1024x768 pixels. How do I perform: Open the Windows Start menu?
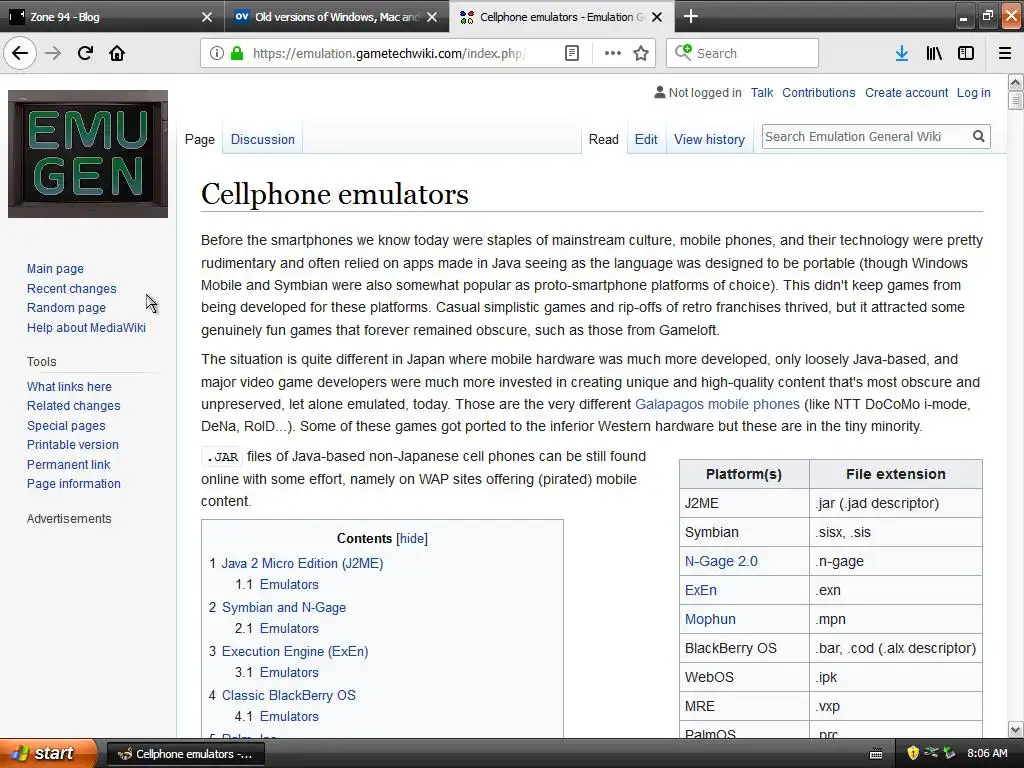[x=48, y=753]
